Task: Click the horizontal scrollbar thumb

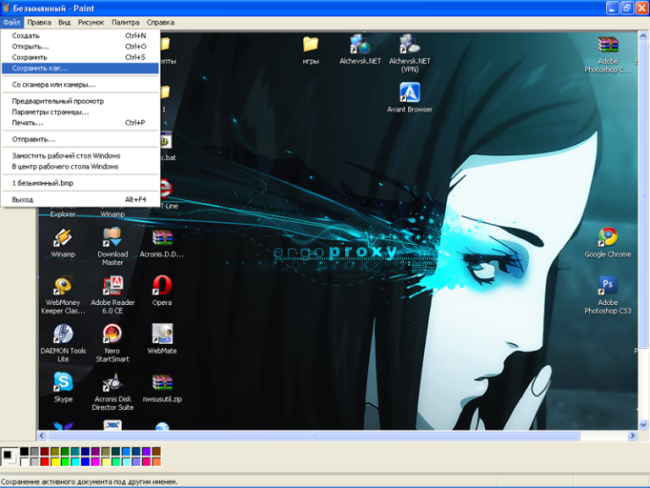Action: coord(314,436)
